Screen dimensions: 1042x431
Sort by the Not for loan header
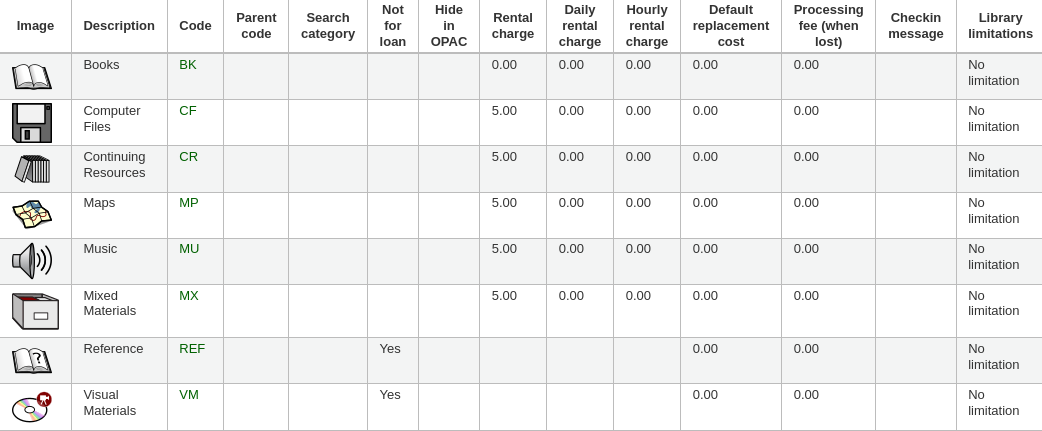click(393, 26)
